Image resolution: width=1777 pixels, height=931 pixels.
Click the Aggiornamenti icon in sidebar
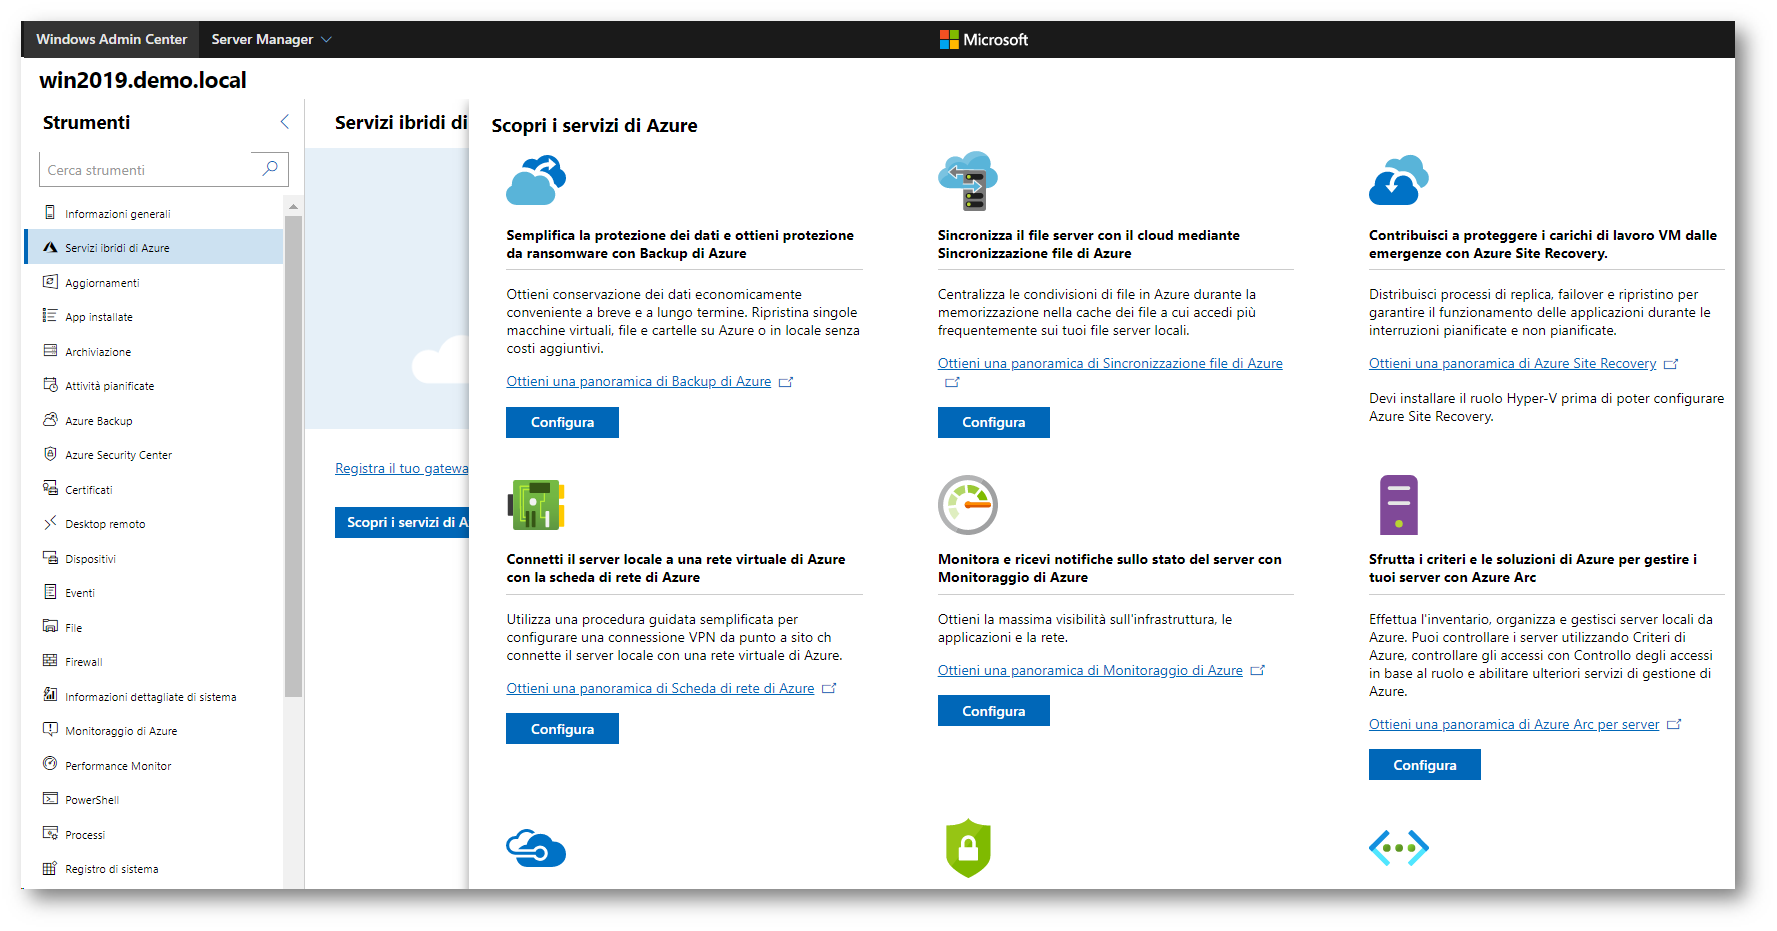pyautogui.click(x=50, y=282)
